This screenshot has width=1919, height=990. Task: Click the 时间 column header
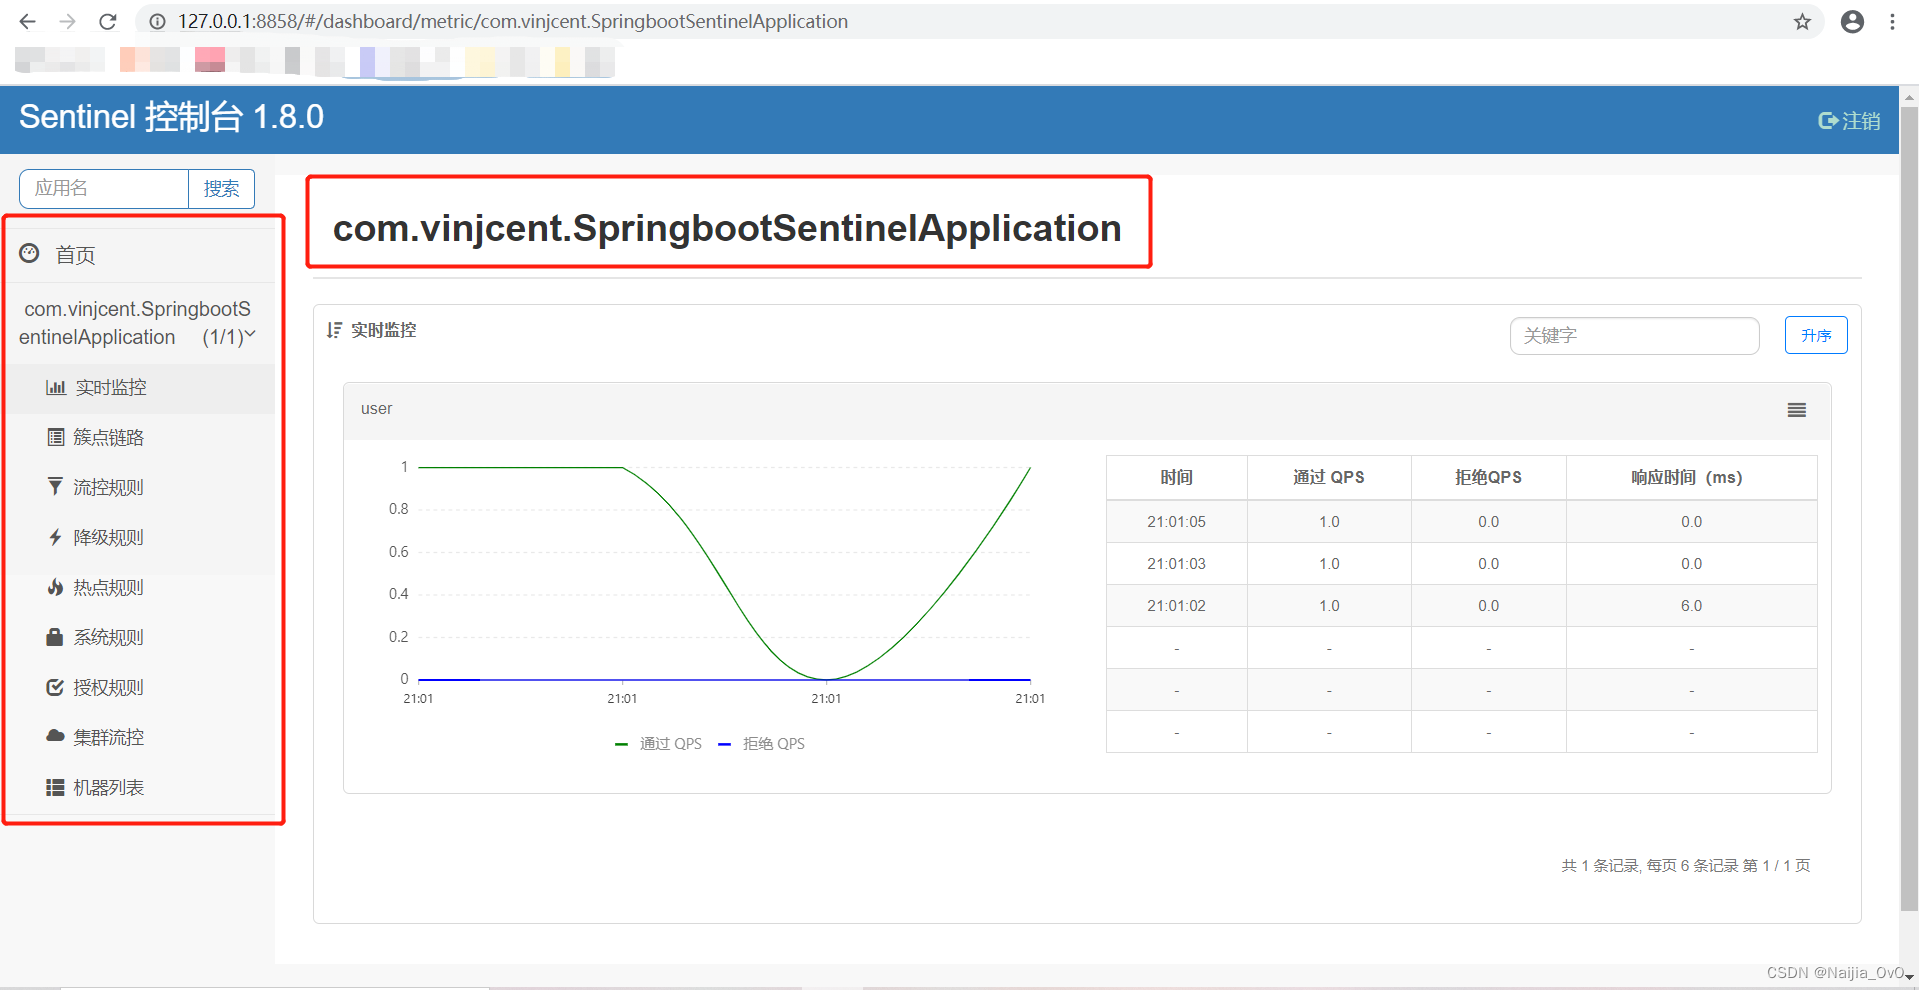click(1176, 478)
